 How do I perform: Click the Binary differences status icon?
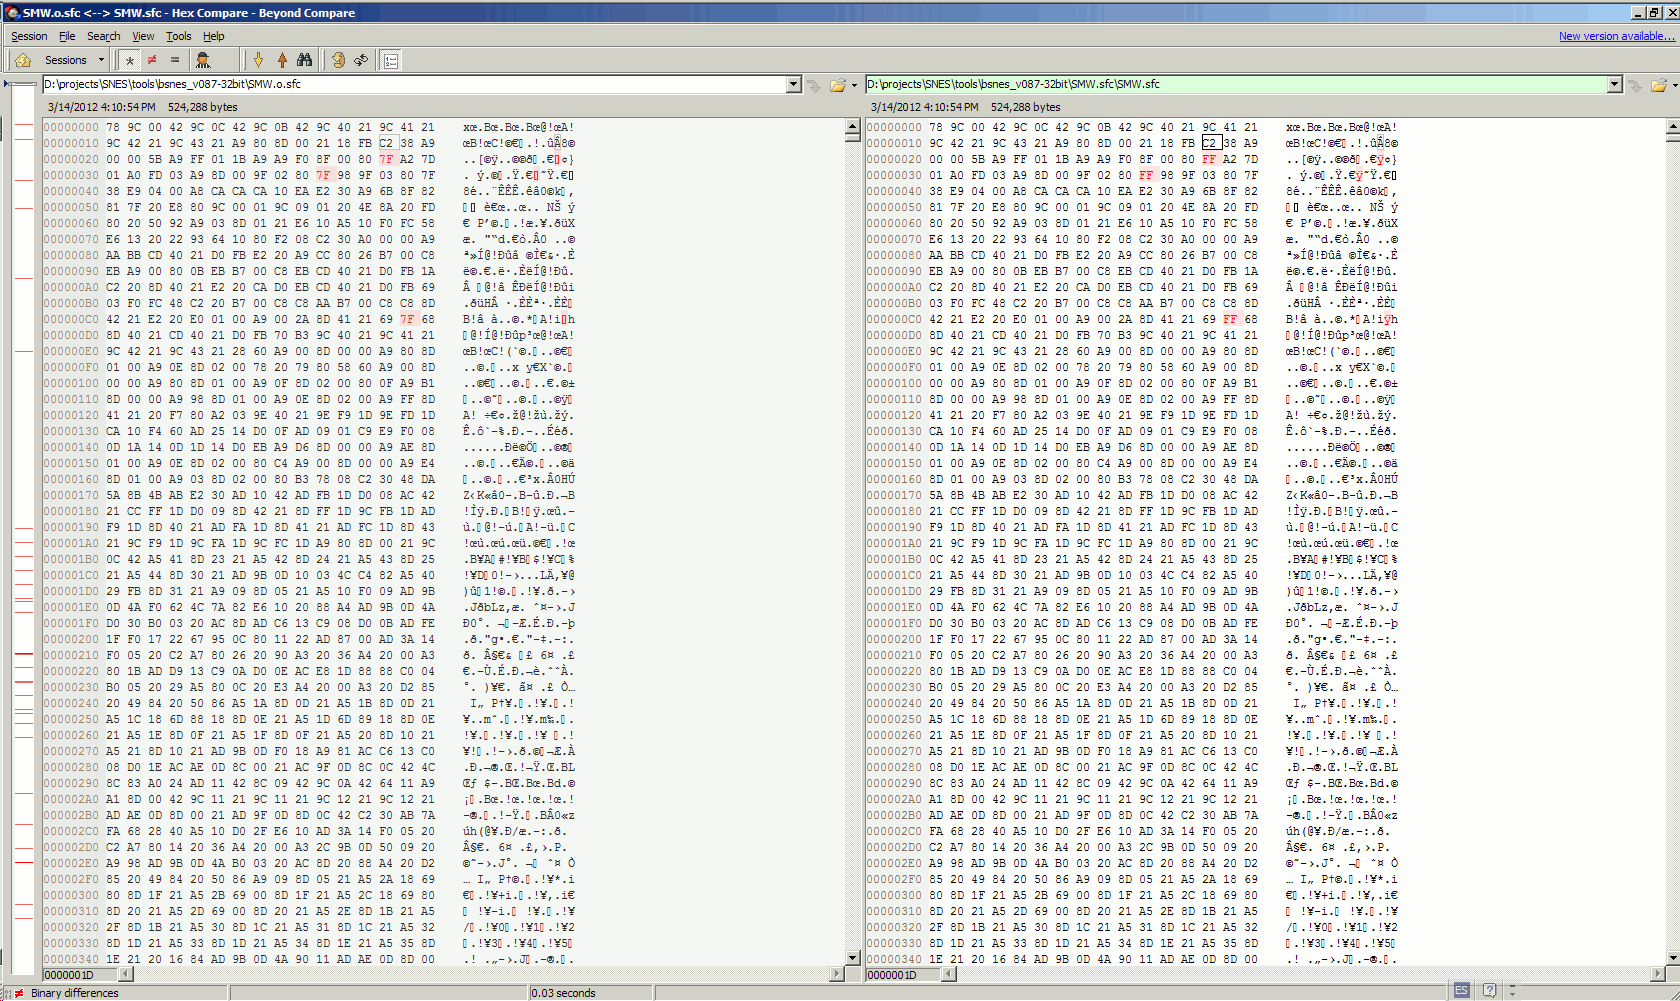19,993
